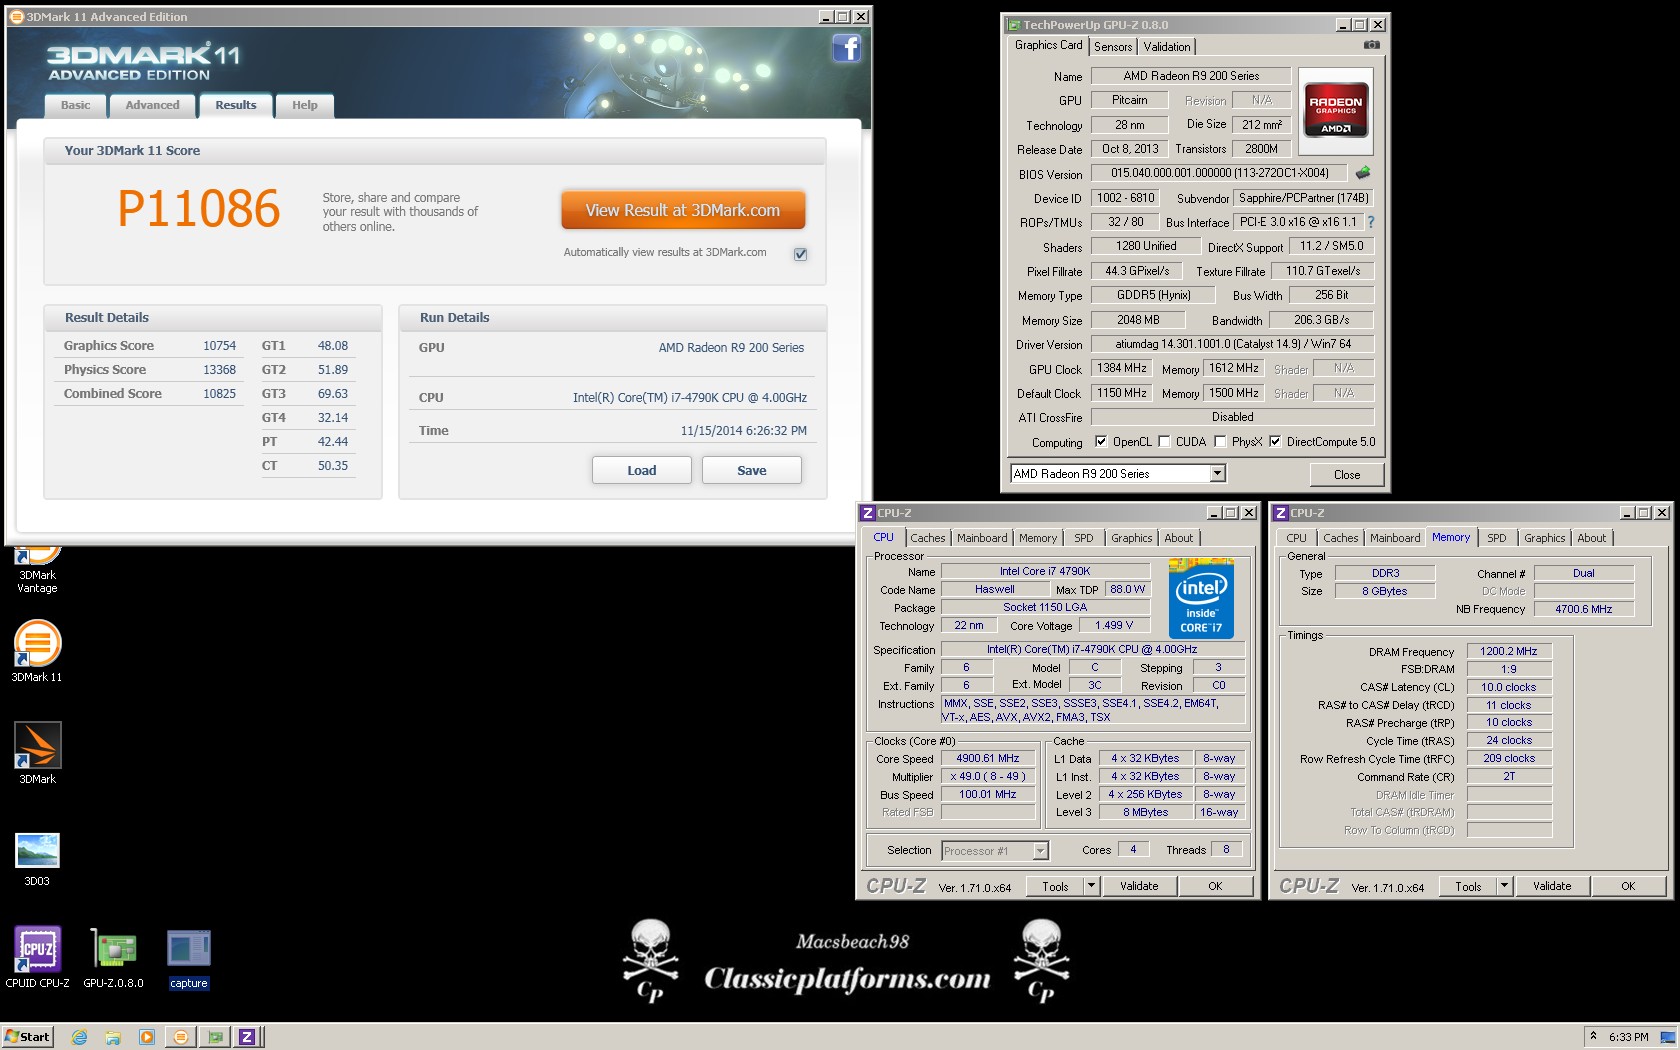Screen dimensions: 1680x1050
Task: Open the media player taskbar icon
Action: tap(147, 1037)
